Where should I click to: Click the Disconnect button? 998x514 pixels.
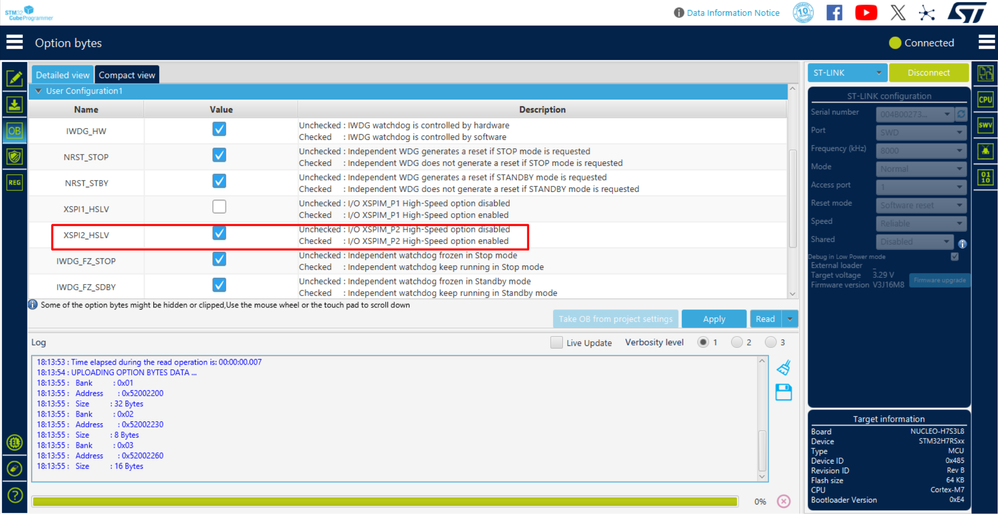pyautogui.click(x=929, y=73)
